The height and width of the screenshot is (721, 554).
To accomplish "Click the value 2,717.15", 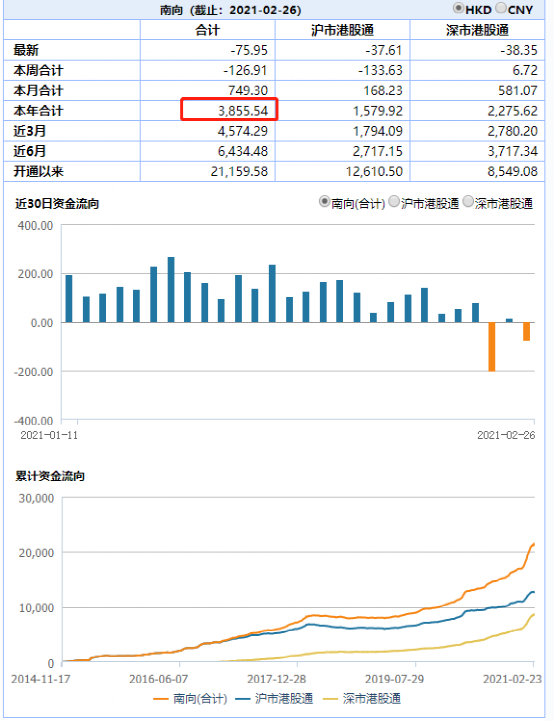I will 378,151.
